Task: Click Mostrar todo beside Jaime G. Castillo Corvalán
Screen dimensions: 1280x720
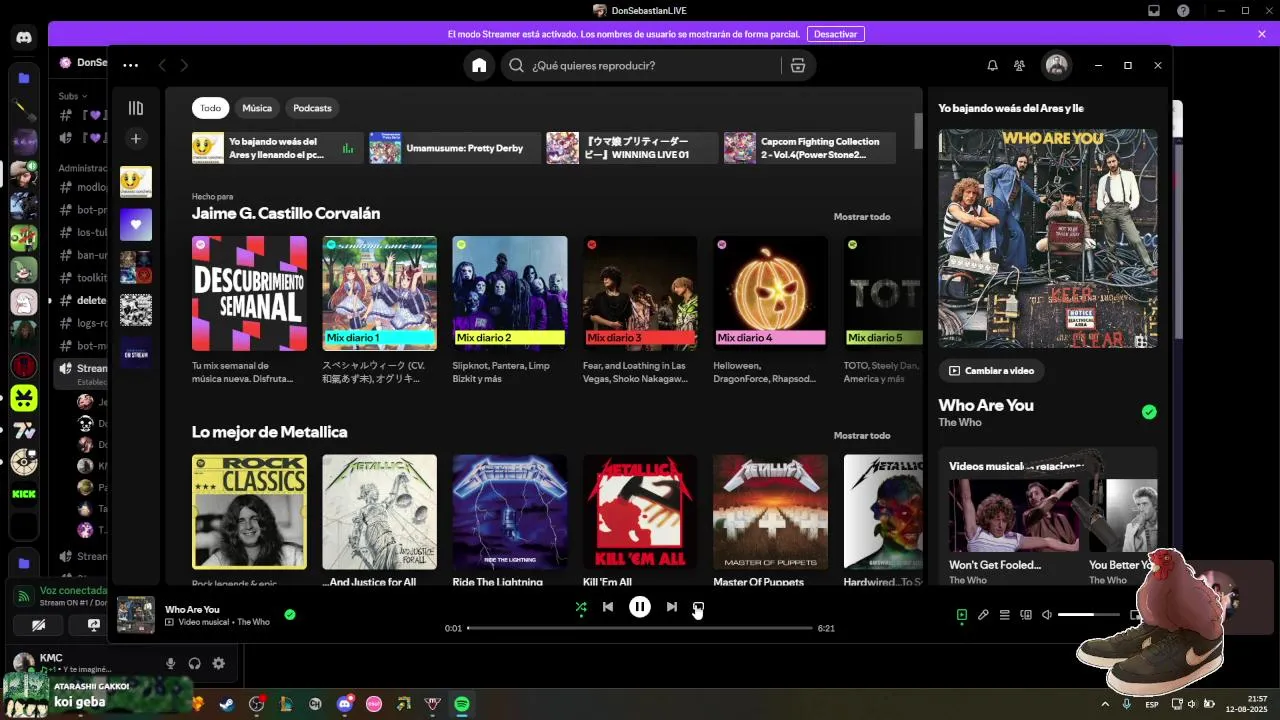Action: pyautogui.click(x=862, y=217)
